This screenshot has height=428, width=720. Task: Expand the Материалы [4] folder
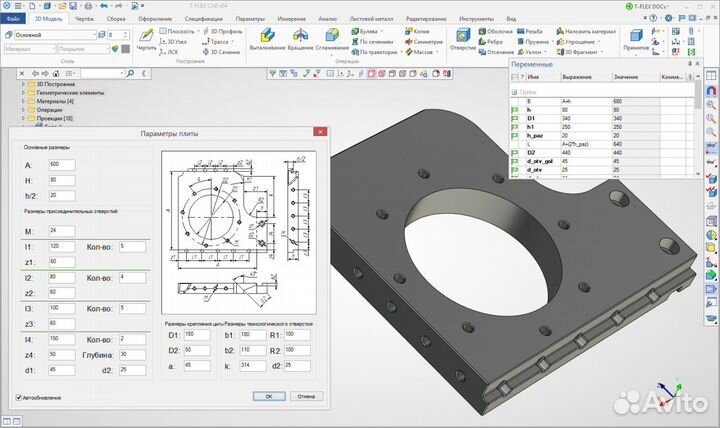click(x=24, y=102)
